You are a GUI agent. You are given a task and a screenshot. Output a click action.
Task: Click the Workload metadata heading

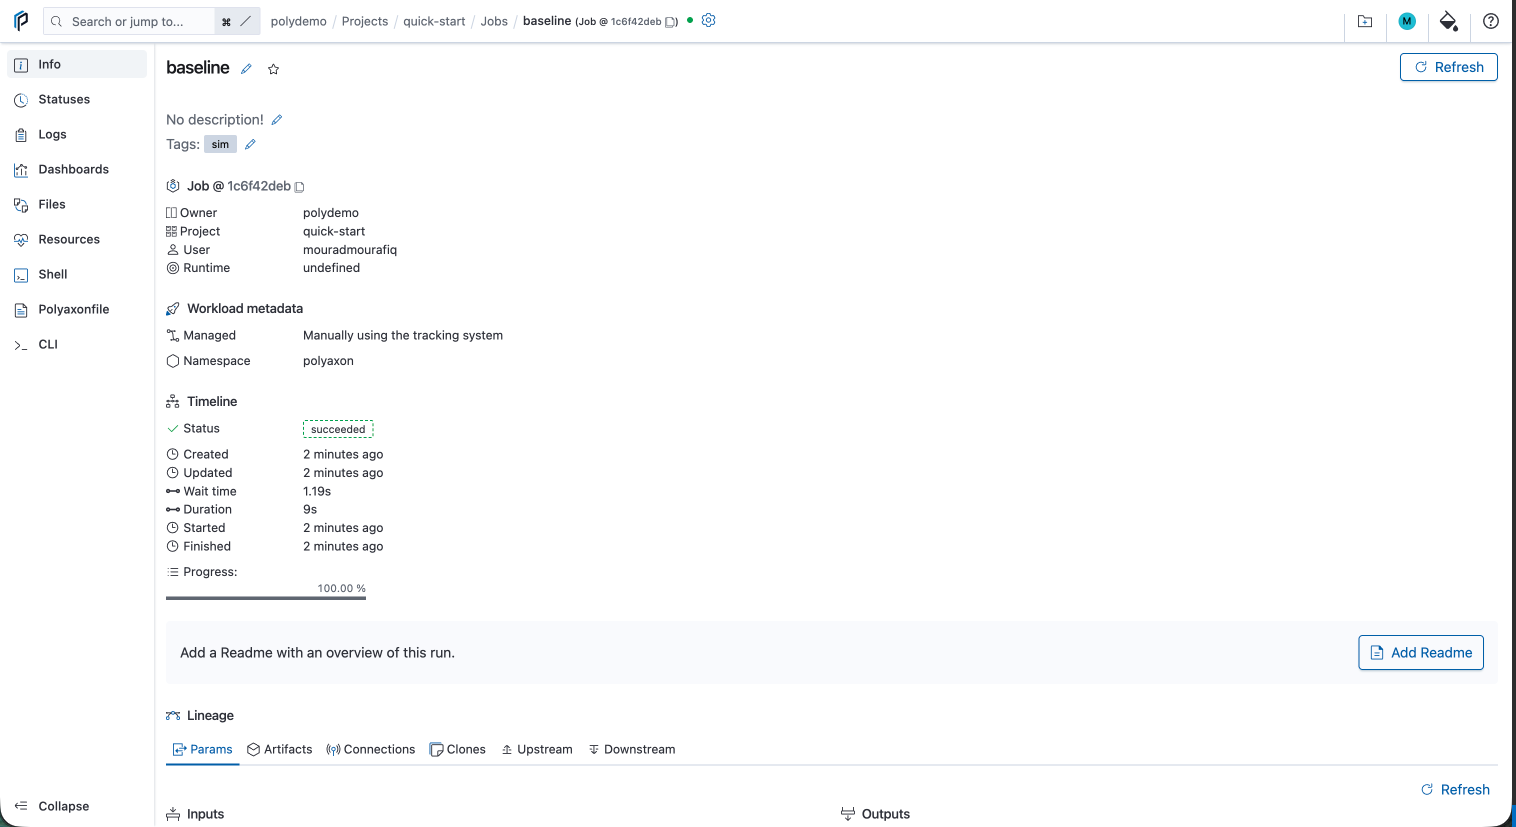pos(245,308)
